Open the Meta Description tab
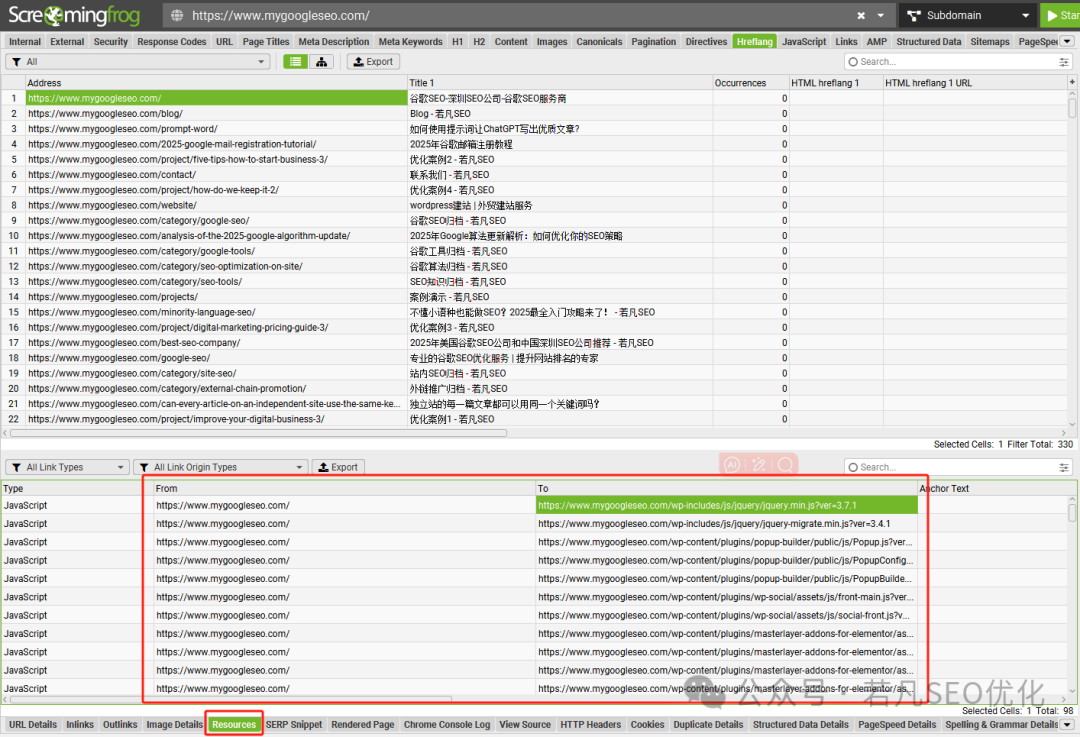The width and height of the screenshot is (1080, 737). (x=334, y=41)
